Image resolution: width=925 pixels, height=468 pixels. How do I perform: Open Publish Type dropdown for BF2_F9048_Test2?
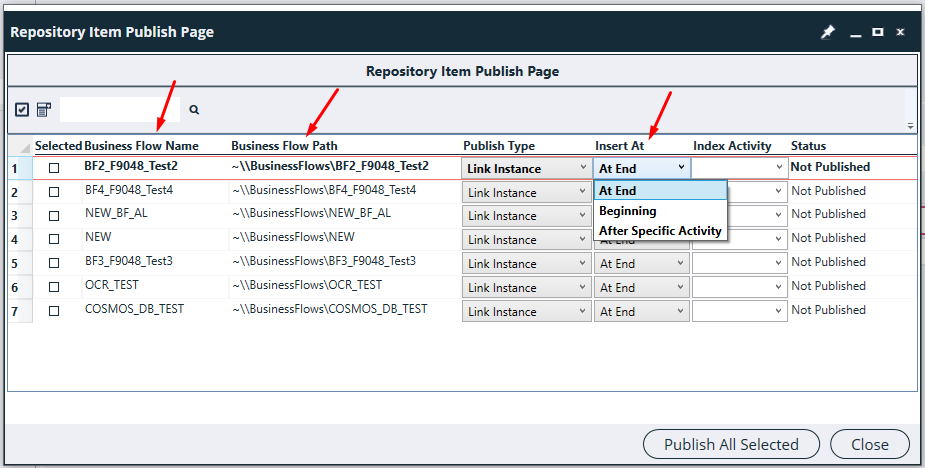(x=526, y=169)
